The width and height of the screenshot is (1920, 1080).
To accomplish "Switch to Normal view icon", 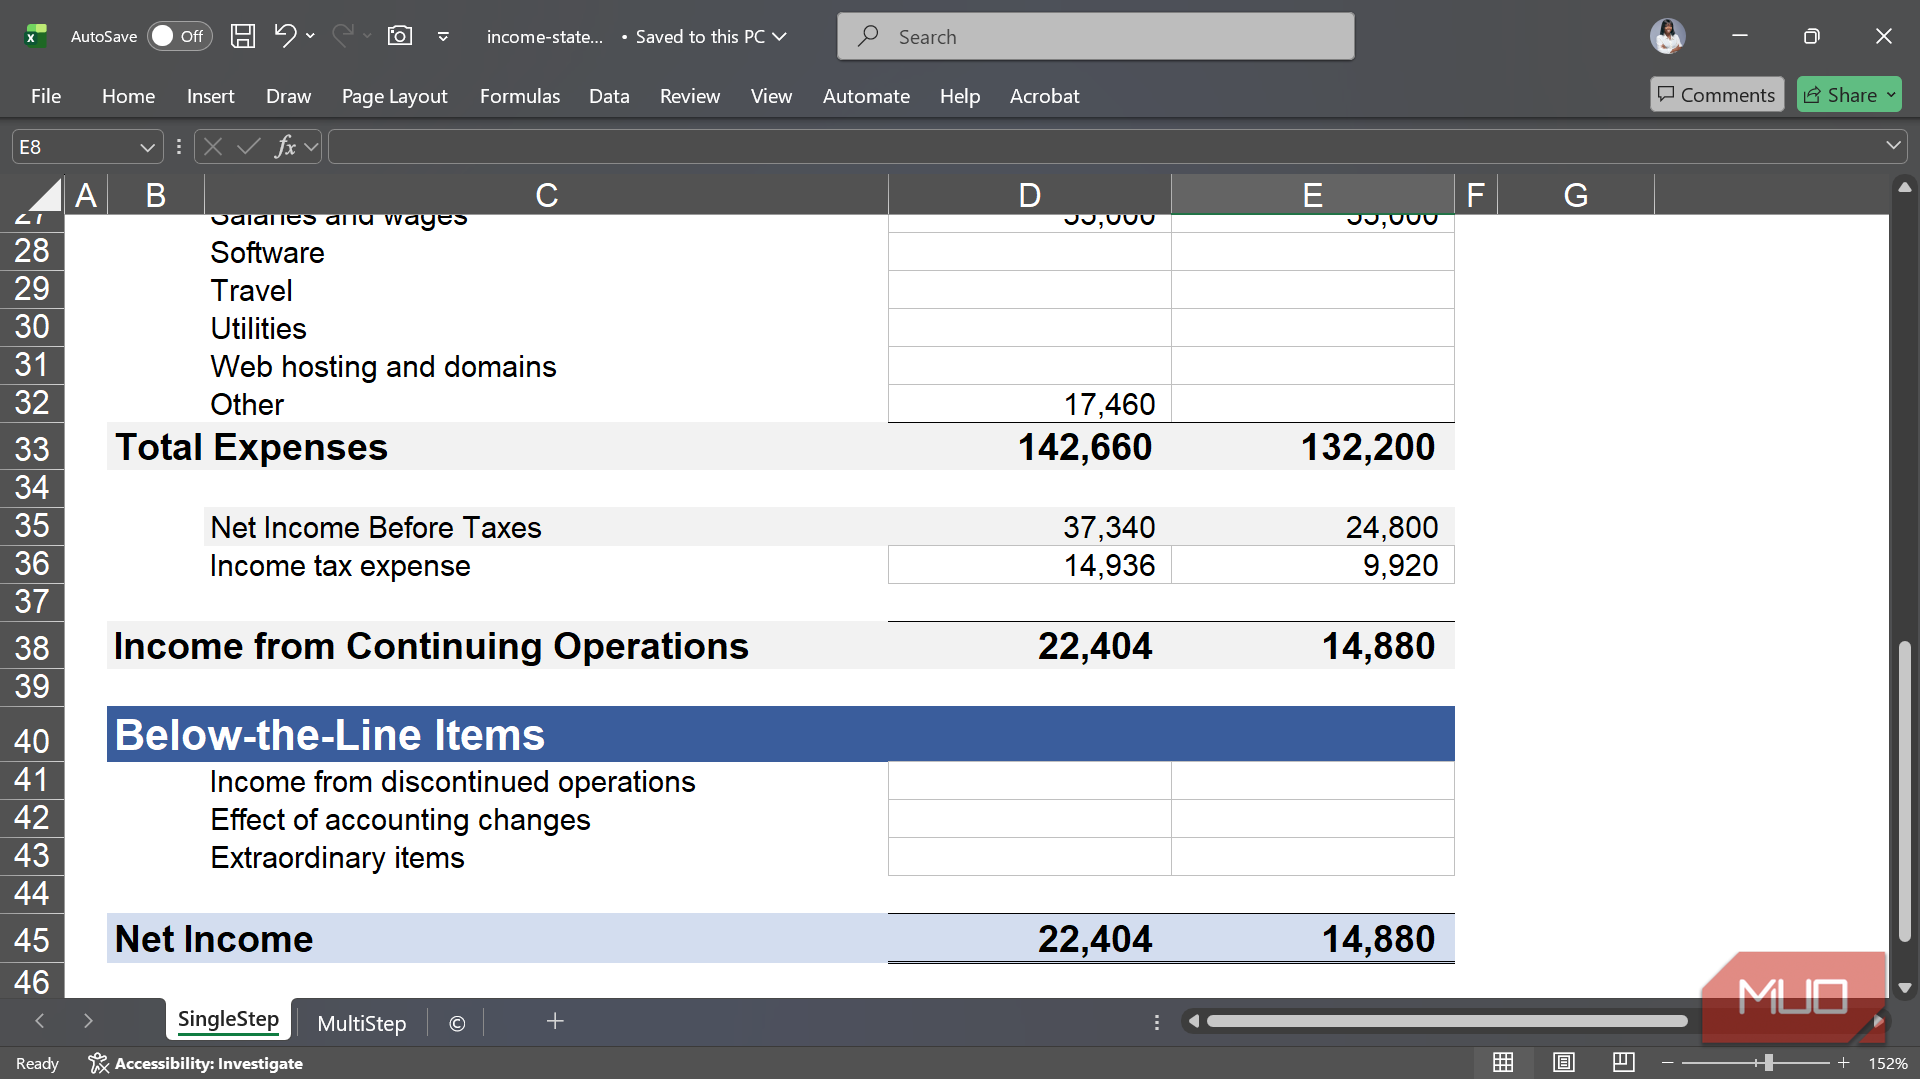I will [x=1503, y=1062].
